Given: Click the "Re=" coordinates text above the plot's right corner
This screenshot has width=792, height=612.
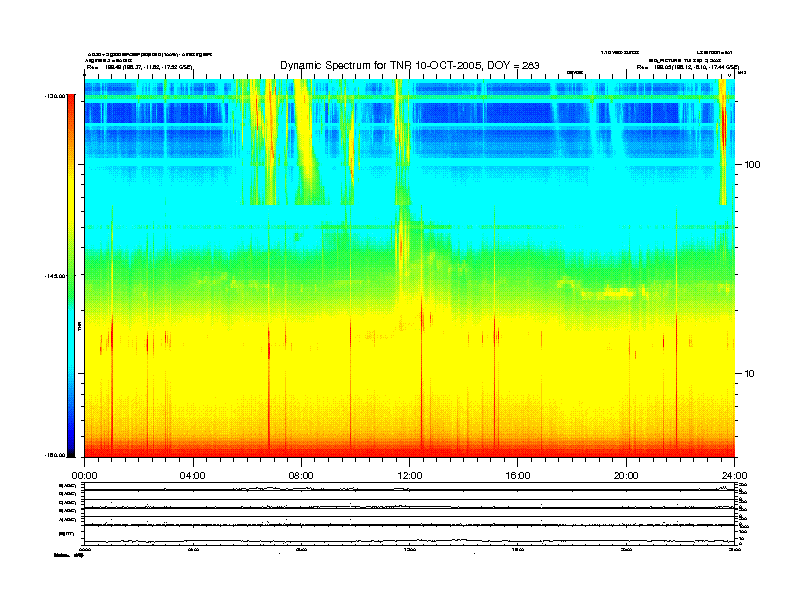Looking at the screenshot, I should click(x=688, y=67).
